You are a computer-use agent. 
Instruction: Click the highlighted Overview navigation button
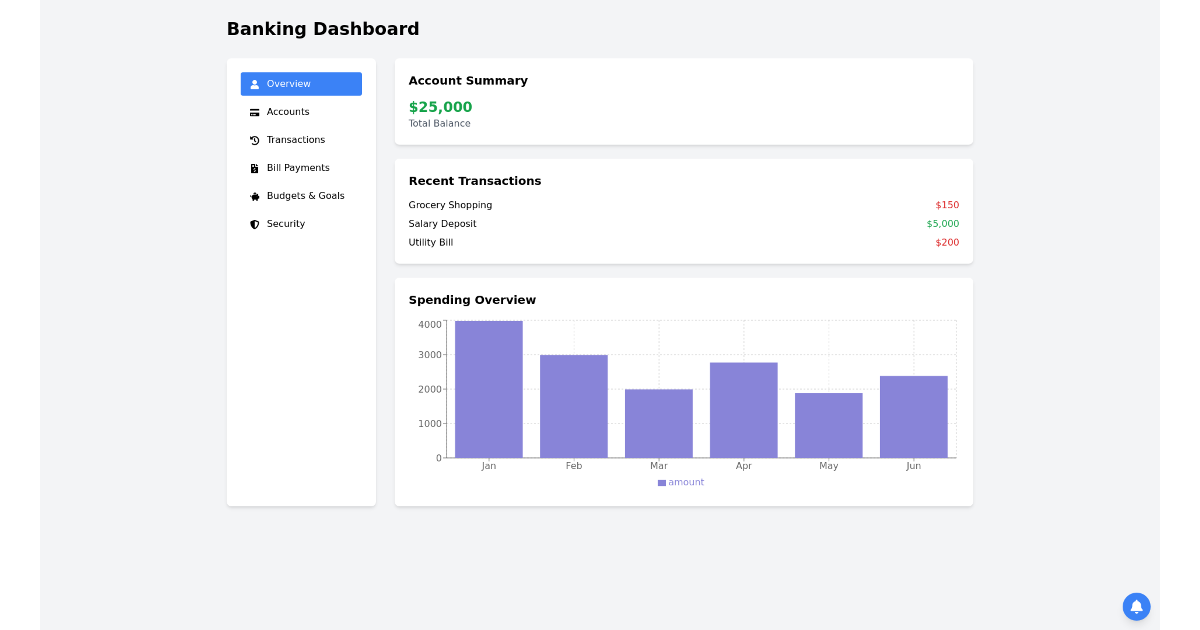[300, 84]
